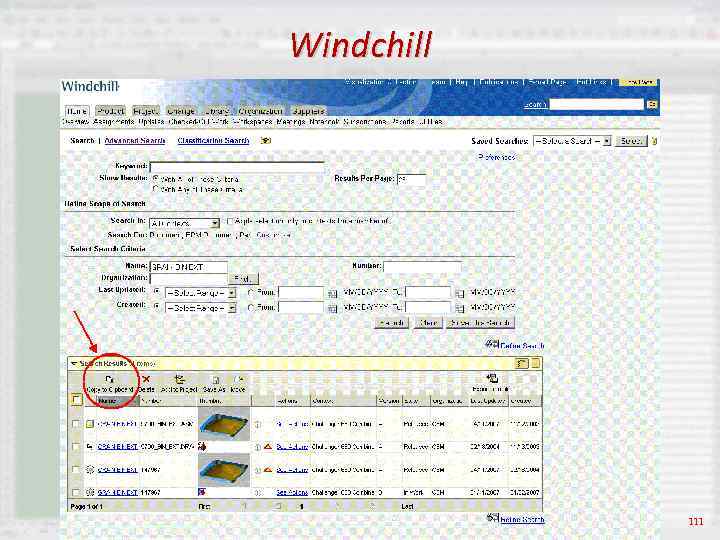Click the Move icon in results toolbar
The height and width of the screenshot is (540, 720).
[x=238, y=380]
